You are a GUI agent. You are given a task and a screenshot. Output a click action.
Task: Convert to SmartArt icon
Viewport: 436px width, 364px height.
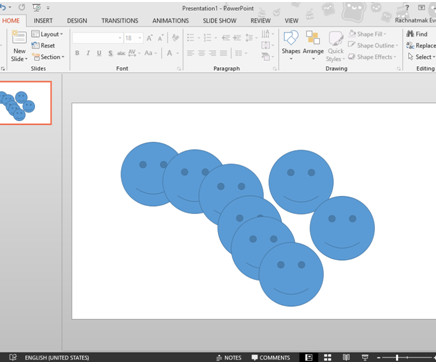pos(267,57)
